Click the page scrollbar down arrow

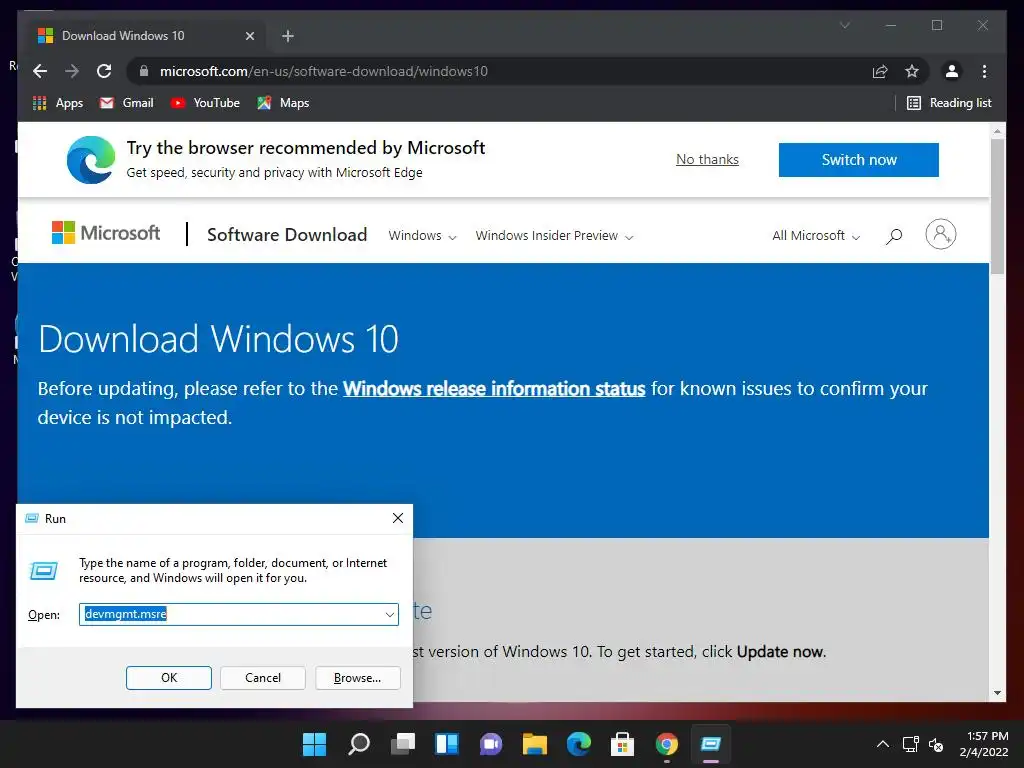coord(997,692)
